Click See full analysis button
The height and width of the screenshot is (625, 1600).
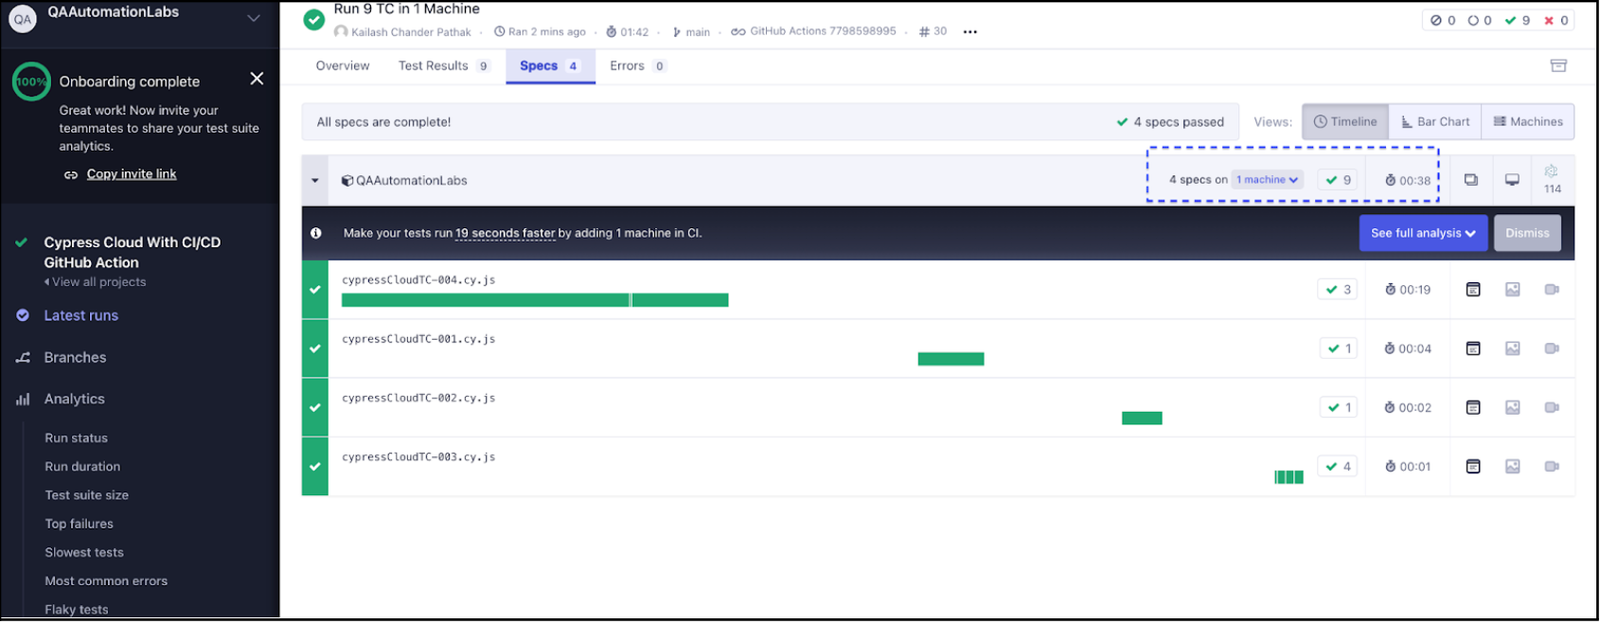click(x=1422, y=233)
